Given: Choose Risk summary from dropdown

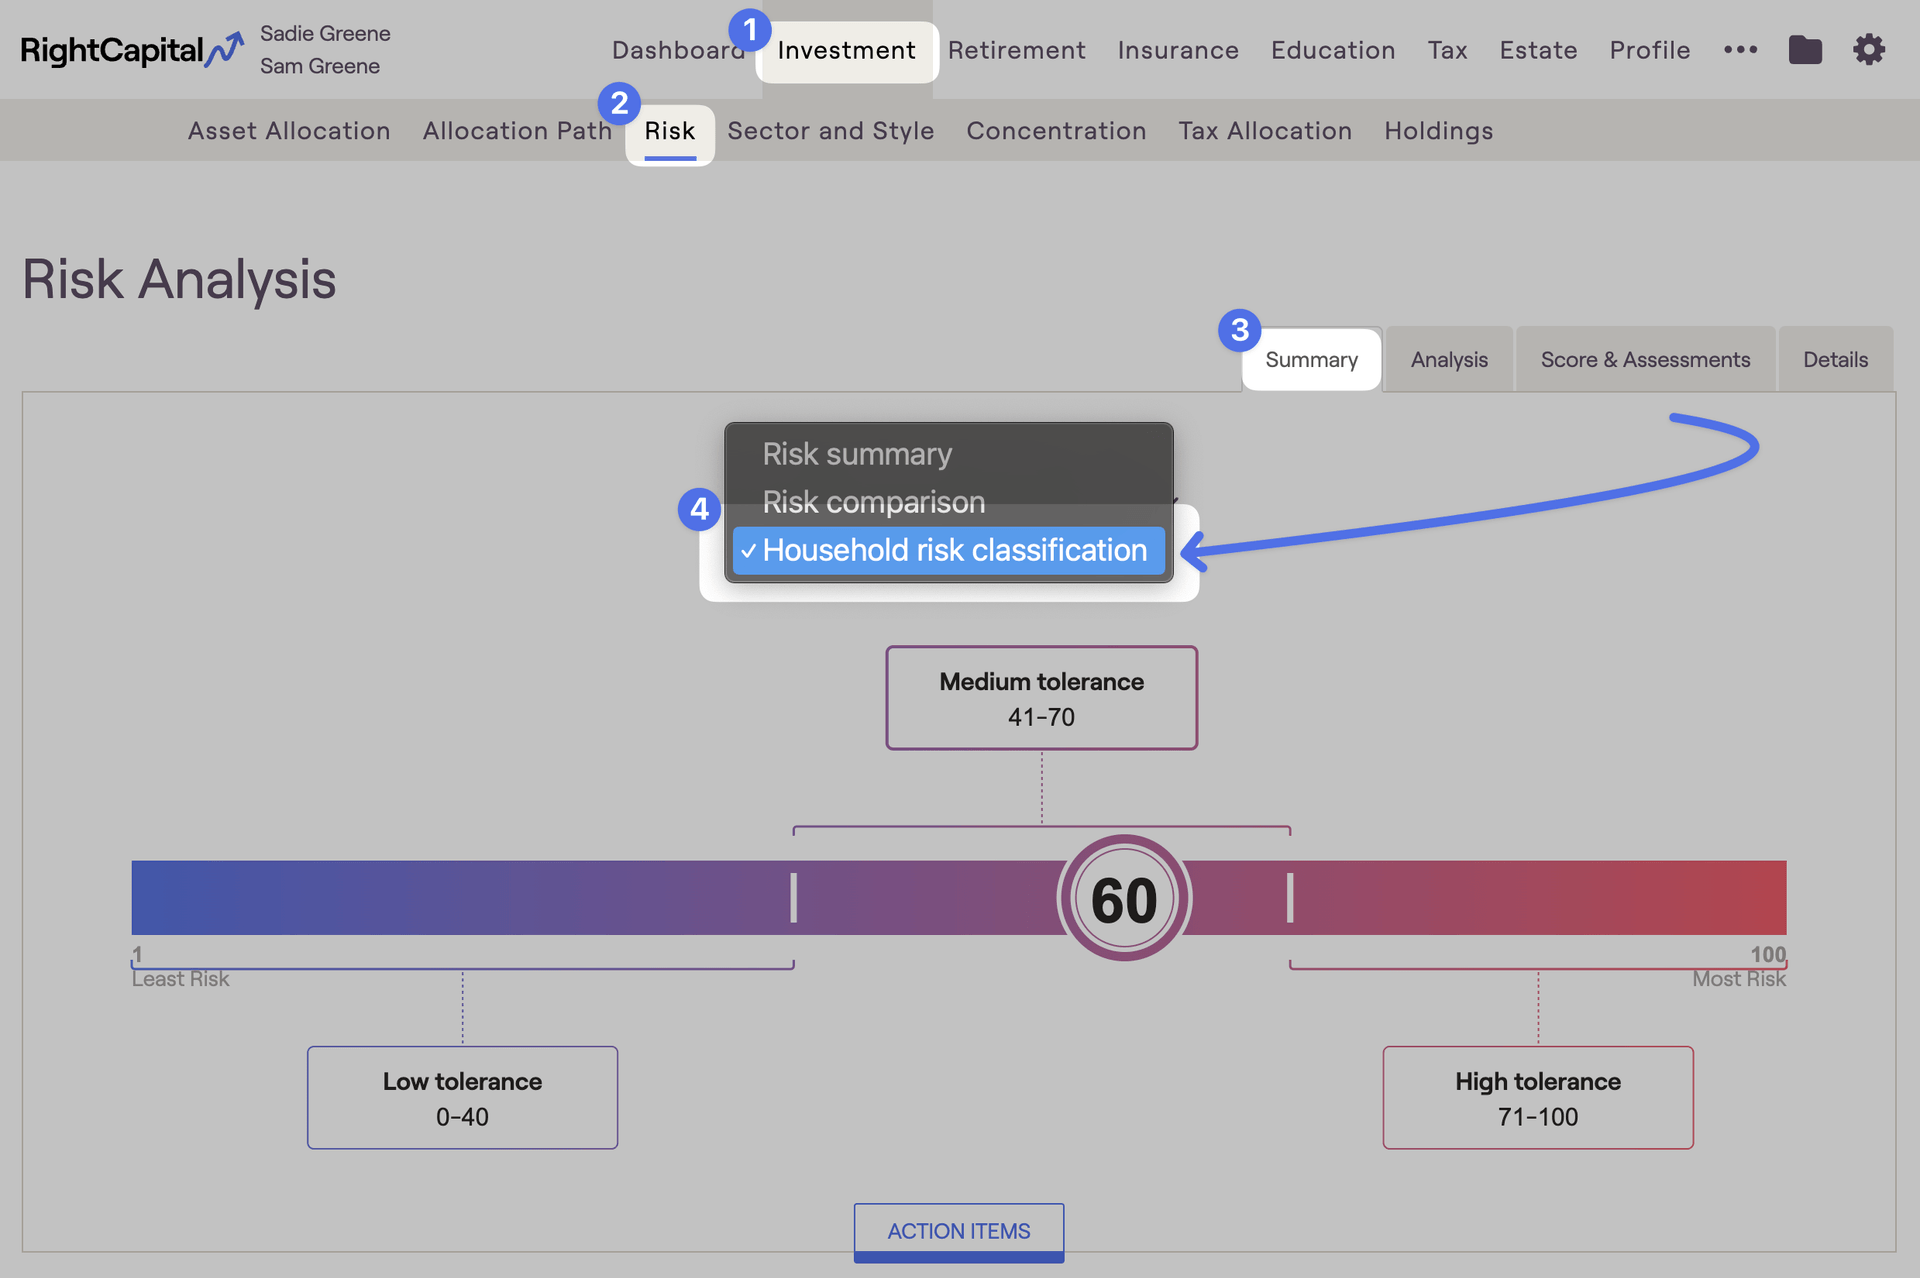Looking at the screenshot, I should (948, 454).
